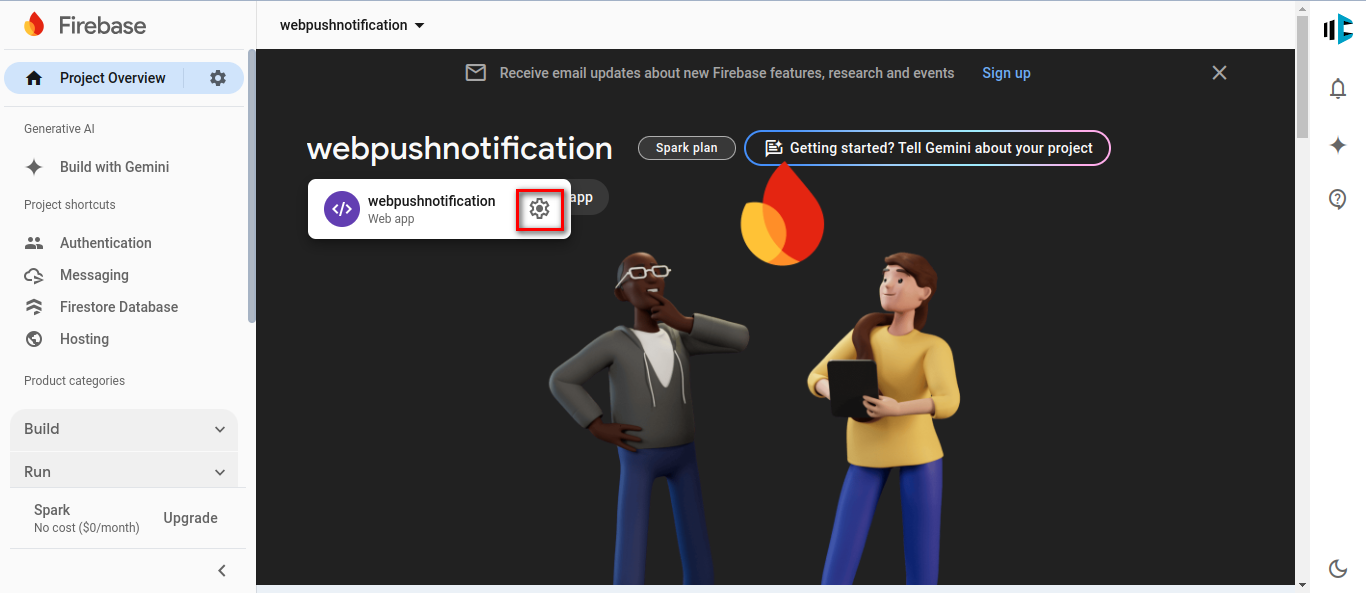The width and height of the screenshot is (1366, 593).
Task: Expand the Run product category
Action: pyautogui.click(x=124, y=471)
